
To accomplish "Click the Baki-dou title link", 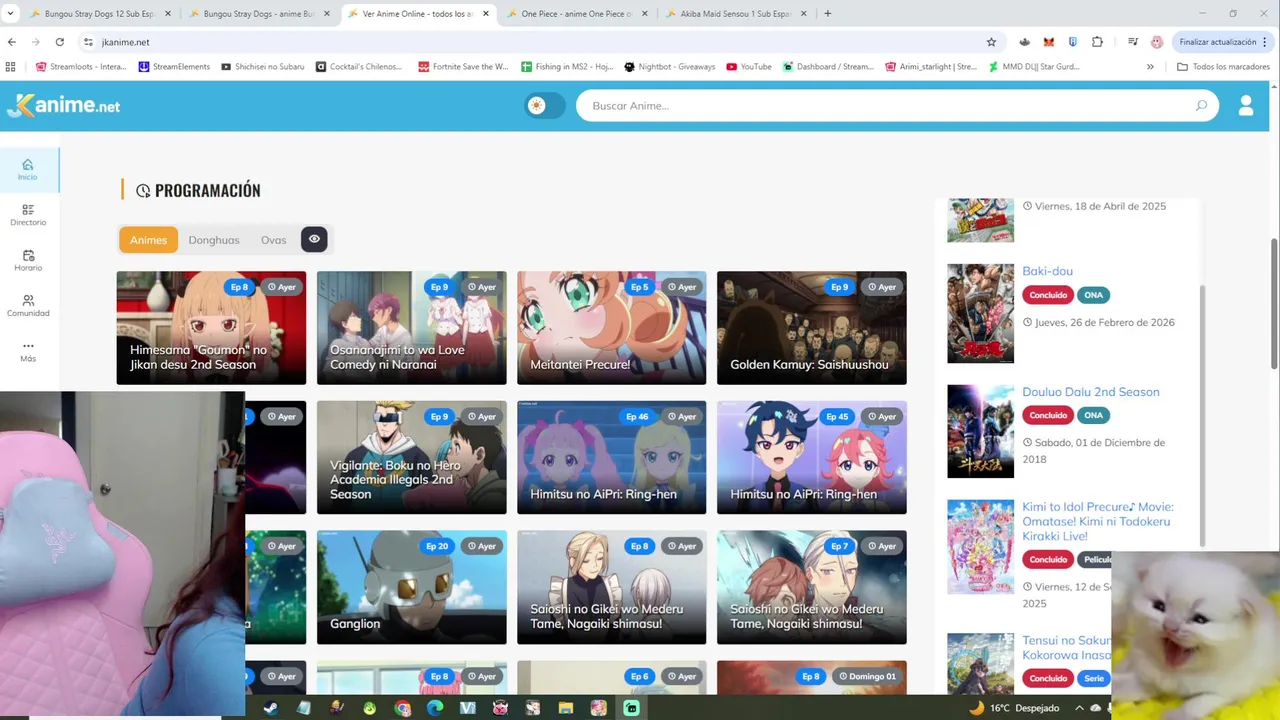I will tap(1047, 271).
